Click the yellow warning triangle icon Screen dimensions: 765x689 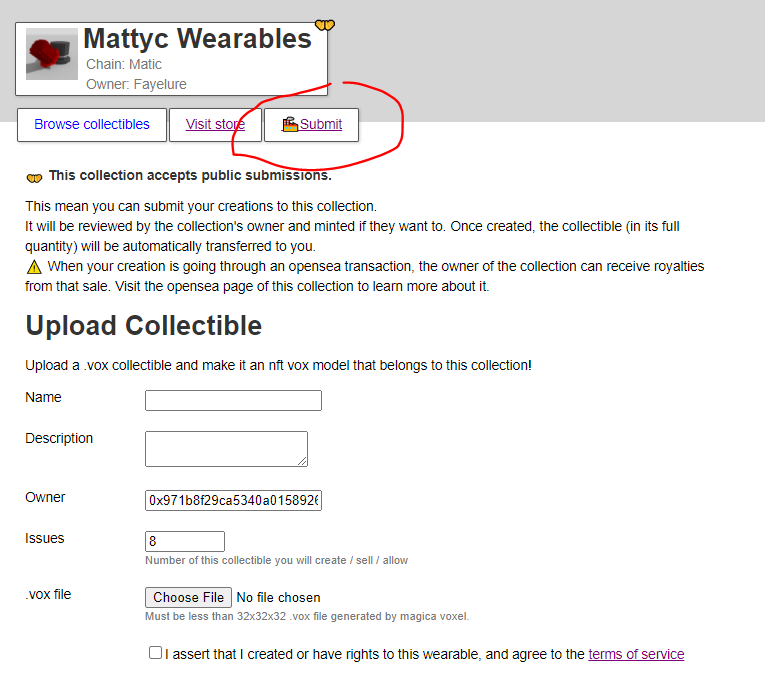(x=34, y=267)
